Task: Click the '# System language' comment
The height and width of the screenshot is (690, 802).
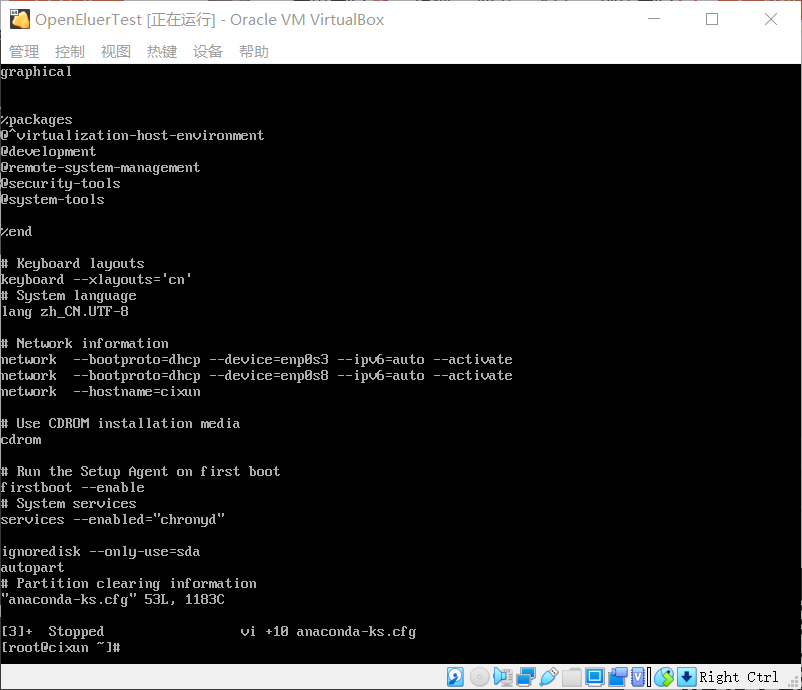Action: pos(69,296)
